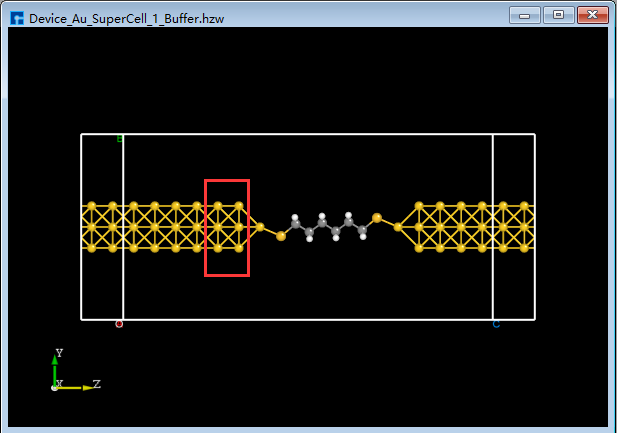Screen dimensions: 617x433
Task: Select the left sulfur atom bonded to carbon chain
Action: (x=281, y=236)
